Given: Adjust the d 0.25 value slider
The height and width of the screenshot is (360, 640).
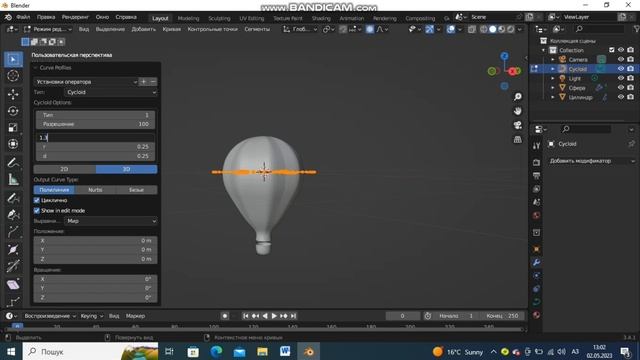Looking at the screenshot, I should coord(95,156).
